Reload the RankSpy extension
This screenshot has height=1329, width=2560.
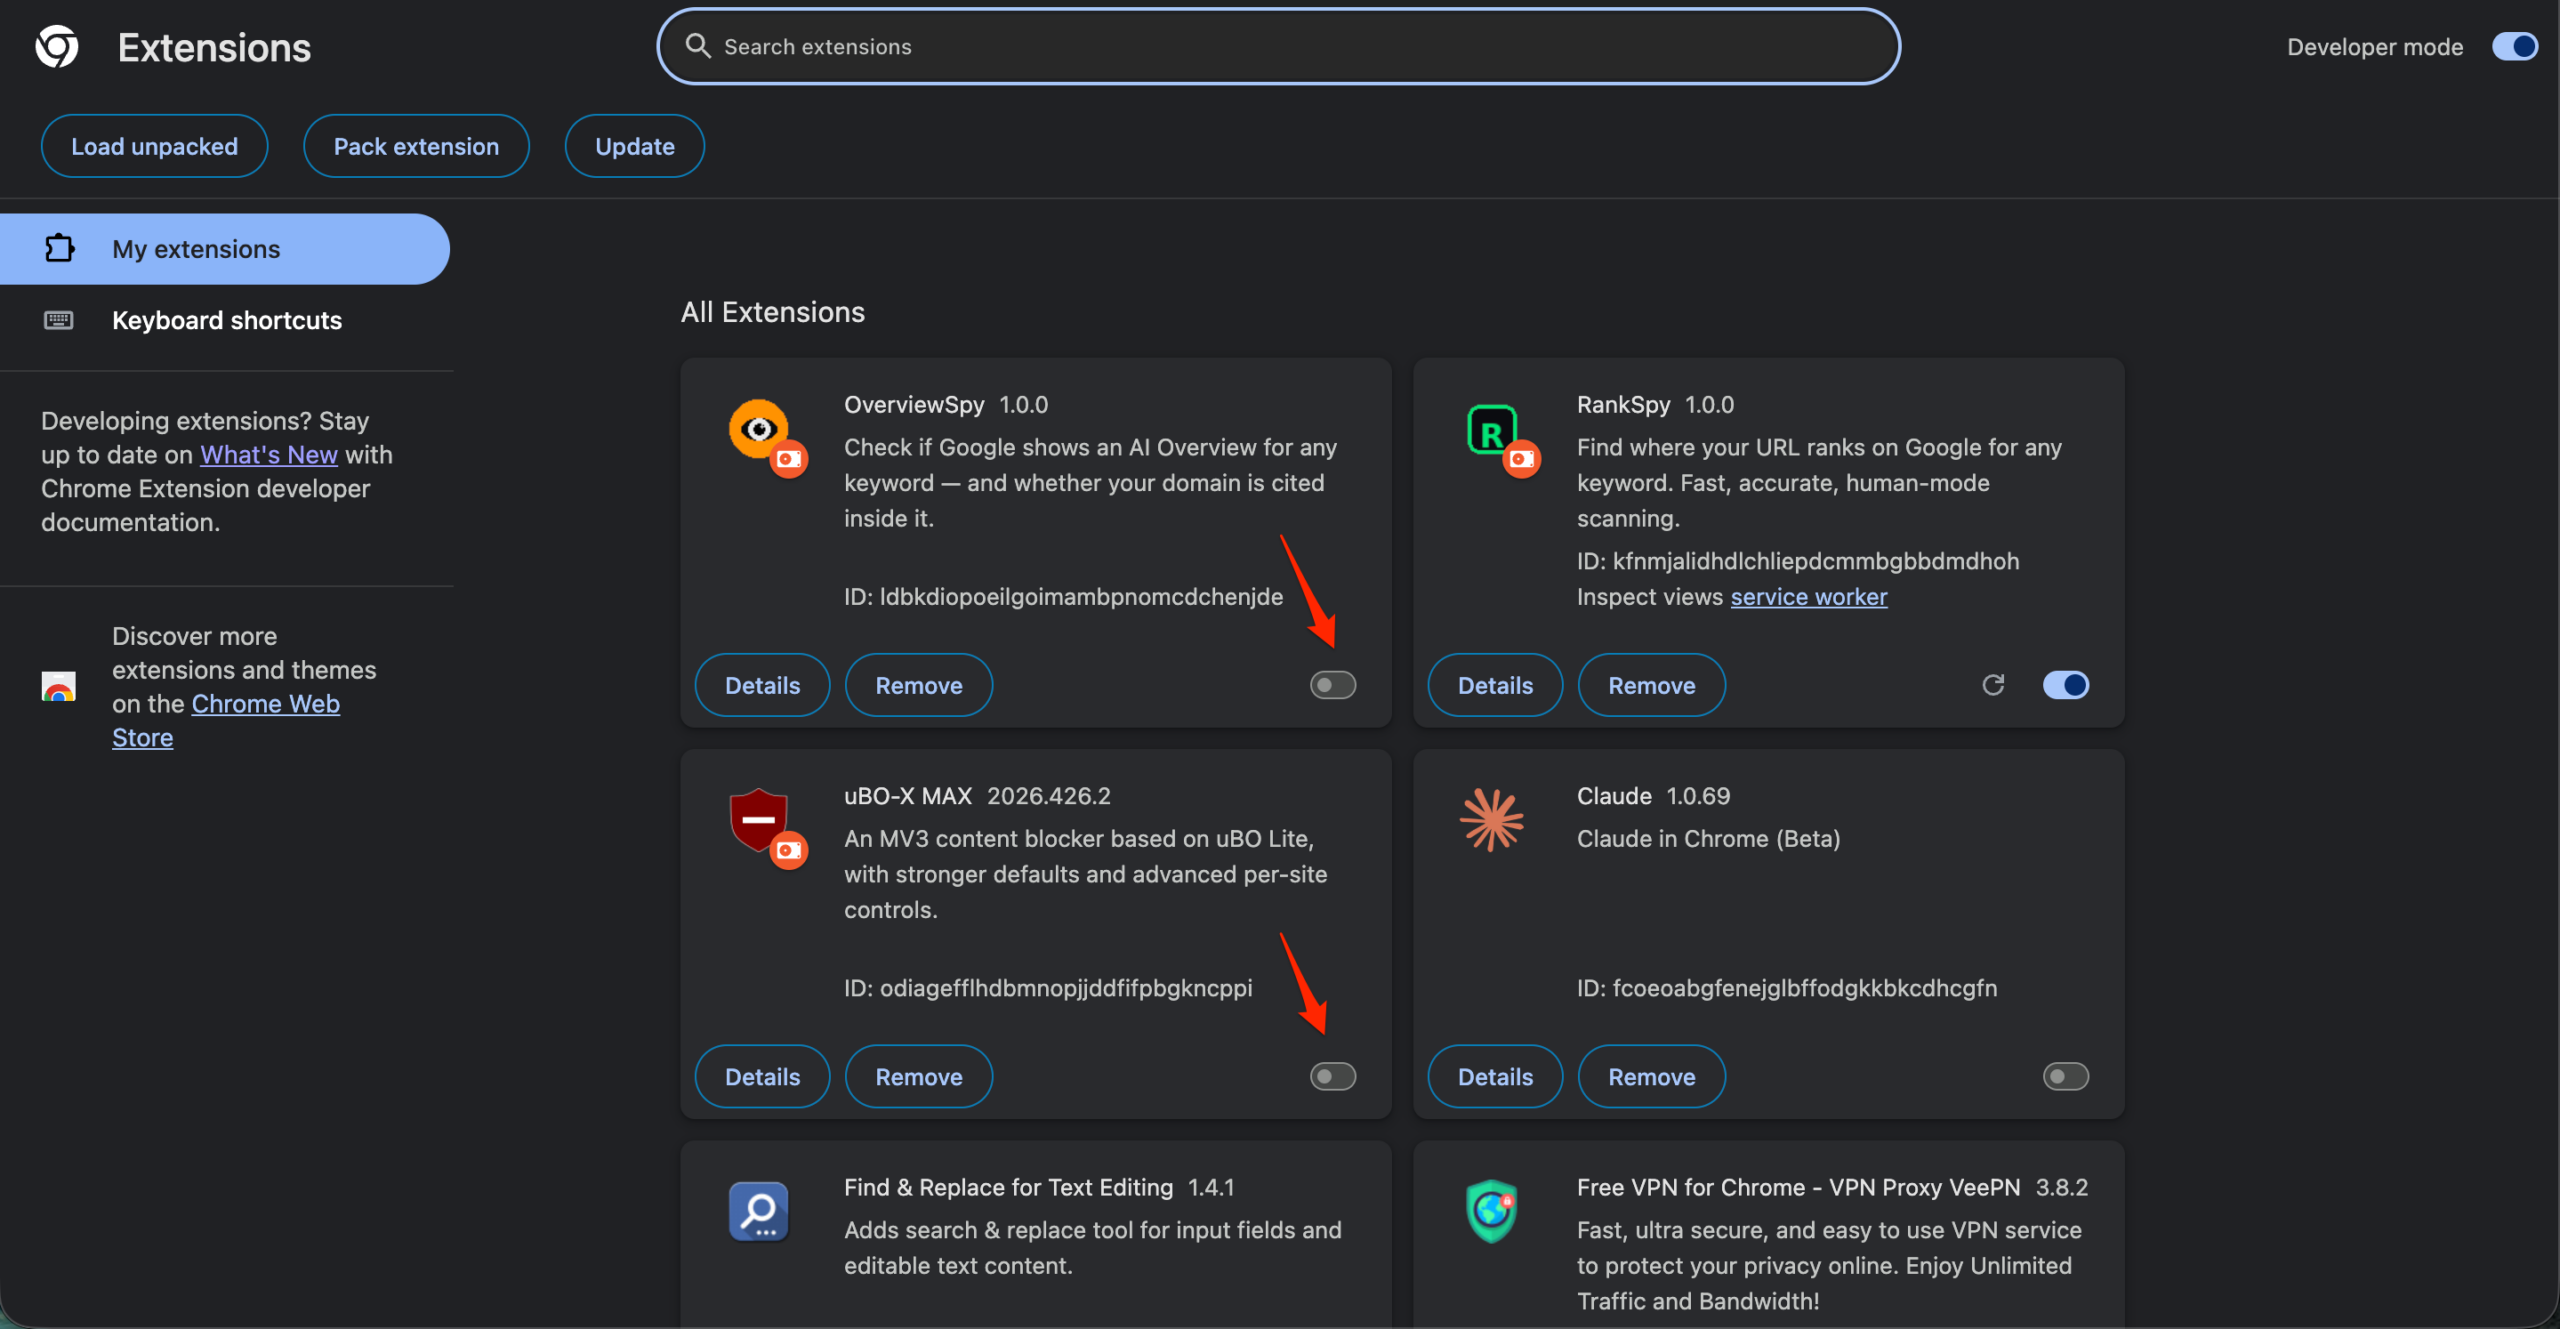coord(1993,685)
